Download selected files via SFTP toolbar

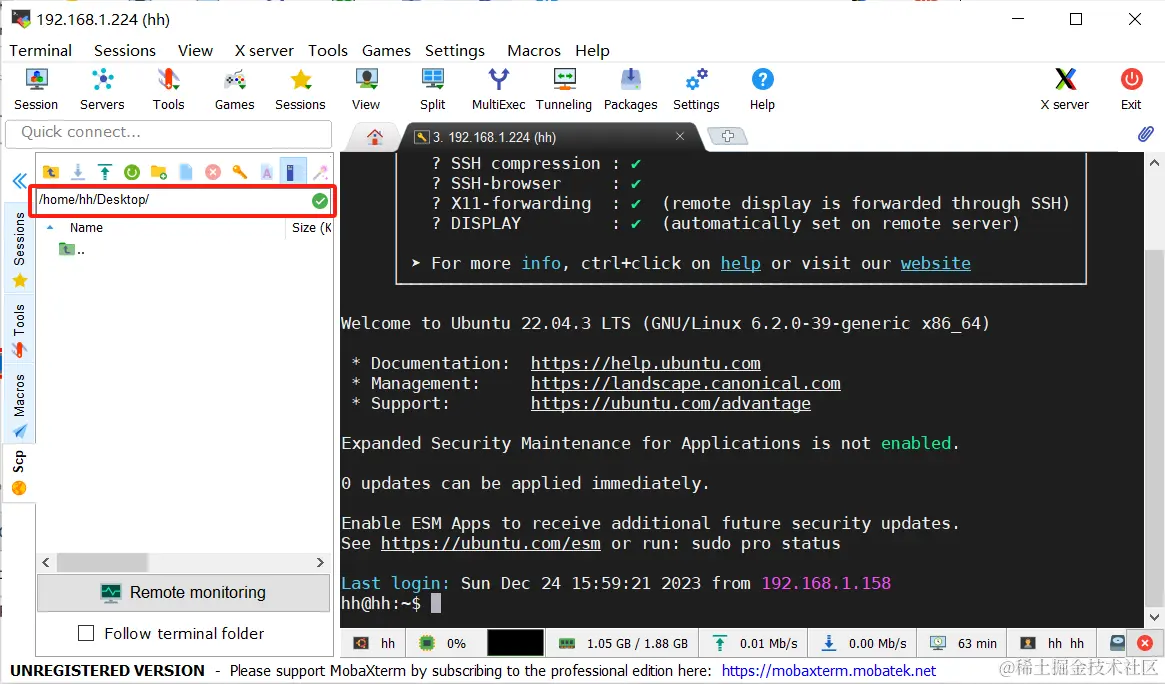point(77,172)
